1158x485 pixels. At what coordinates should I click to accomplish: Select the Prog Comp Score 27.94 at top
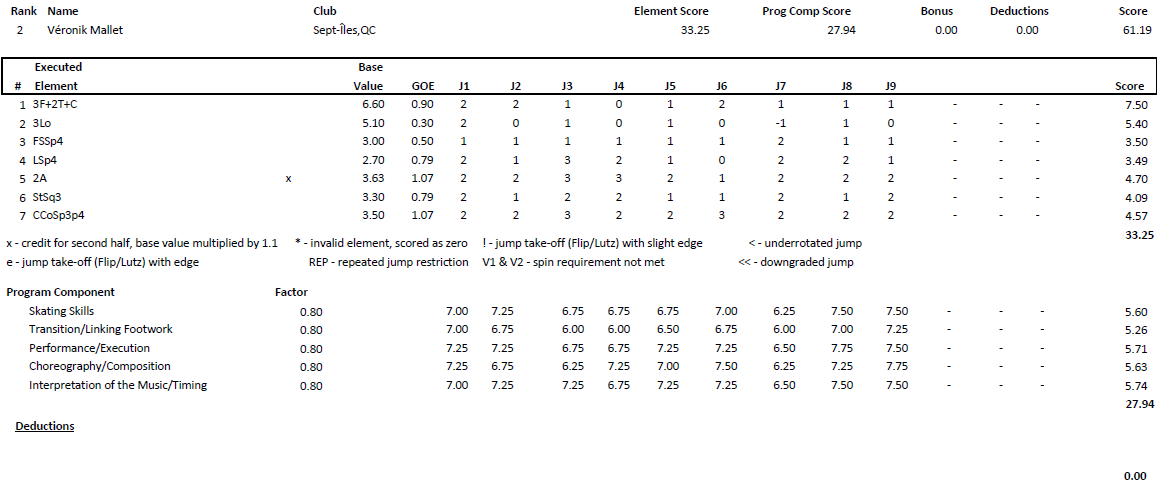coord(841,30)
